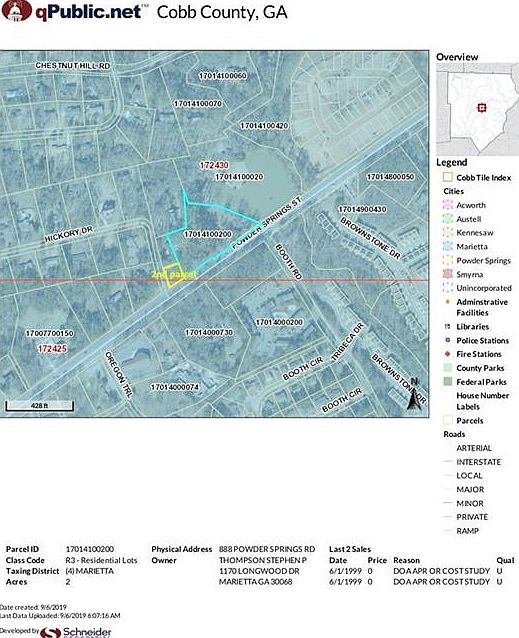Screen dimensions: 519x638
Task: Click the Administrative Facilities legend dot
Action: [447, 302]
